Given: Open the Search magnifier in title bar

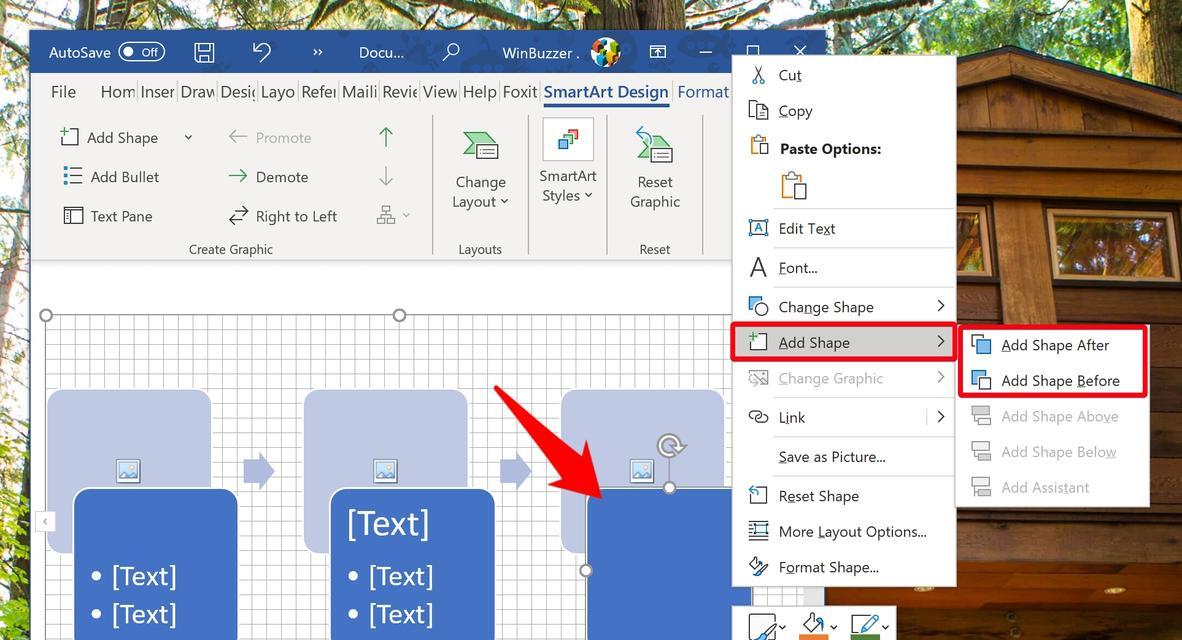Looking at the screenshot, I should tap(451, 52).
